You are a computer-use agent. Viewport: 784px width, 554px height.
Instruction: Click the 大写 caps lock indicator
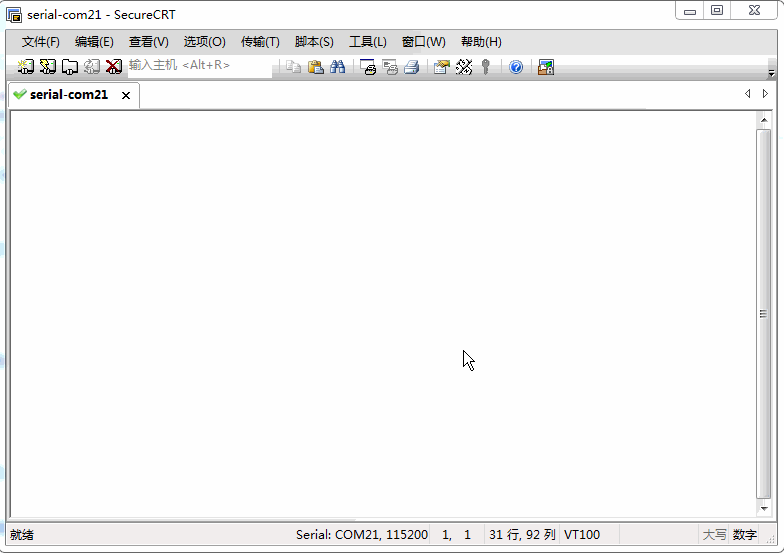(714, 534)
